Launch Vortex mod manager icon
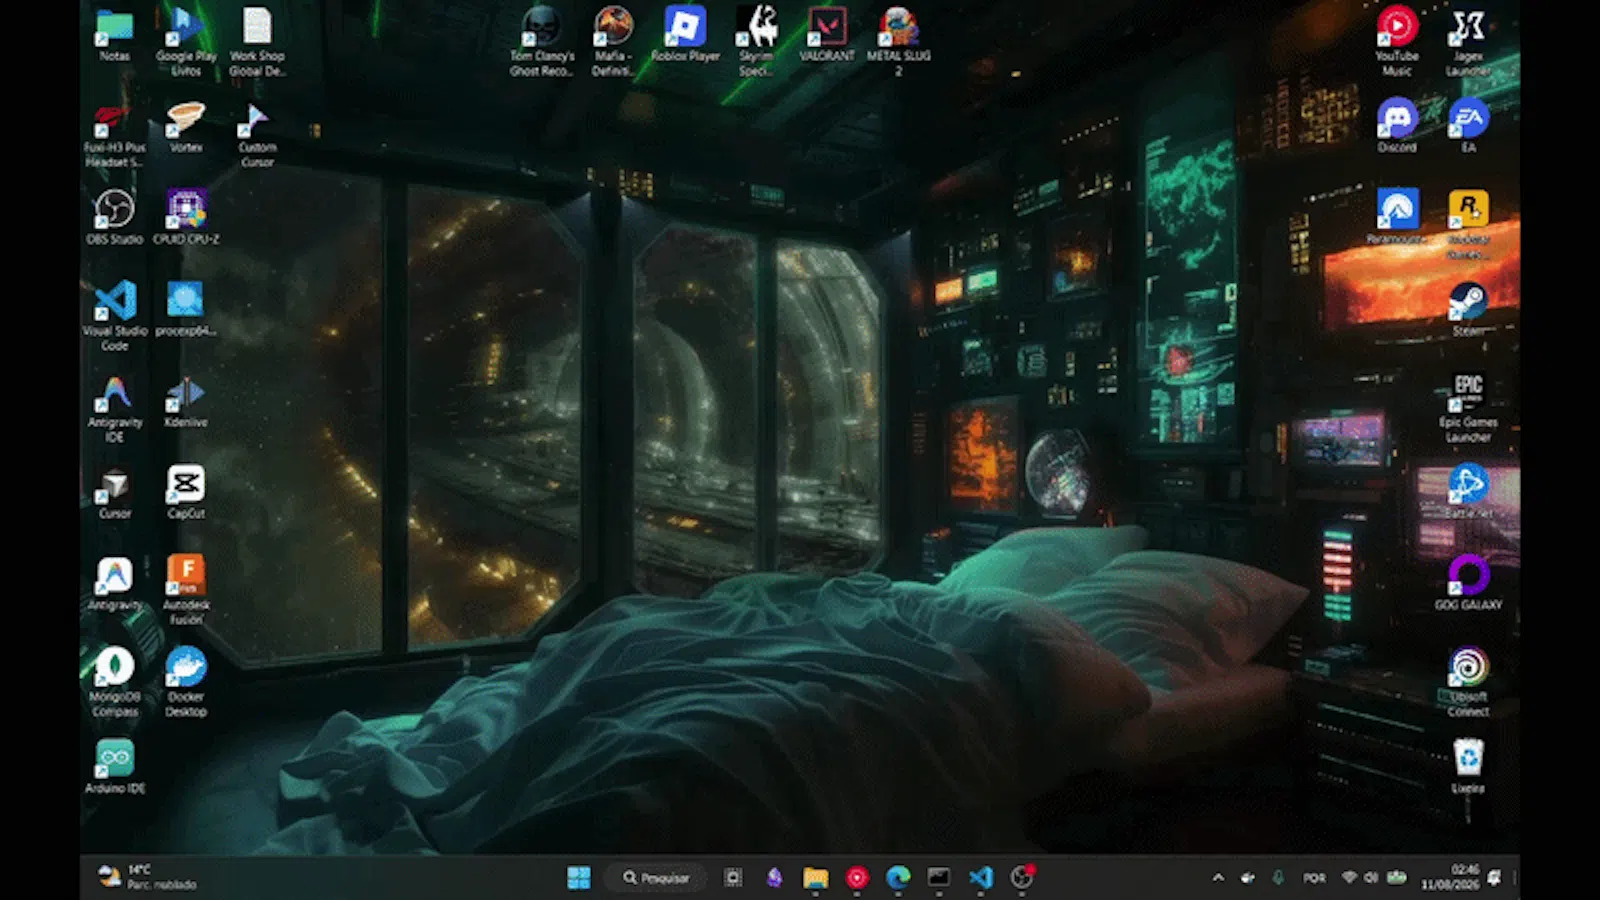The height and width of the screenshot is (900, 1600). click(x=186, y=125)
